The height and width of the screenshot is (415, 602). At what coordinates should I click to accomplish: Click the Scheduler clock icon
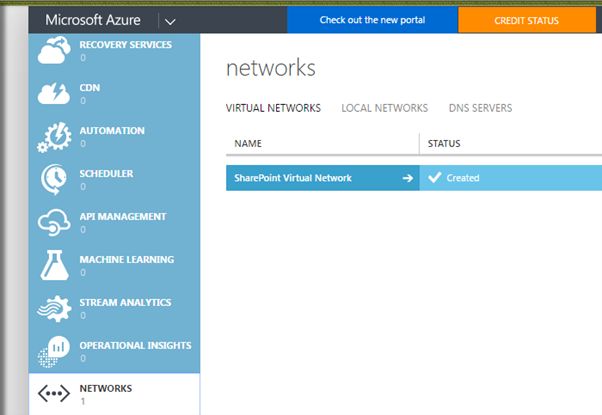click(x=52, y=180)
